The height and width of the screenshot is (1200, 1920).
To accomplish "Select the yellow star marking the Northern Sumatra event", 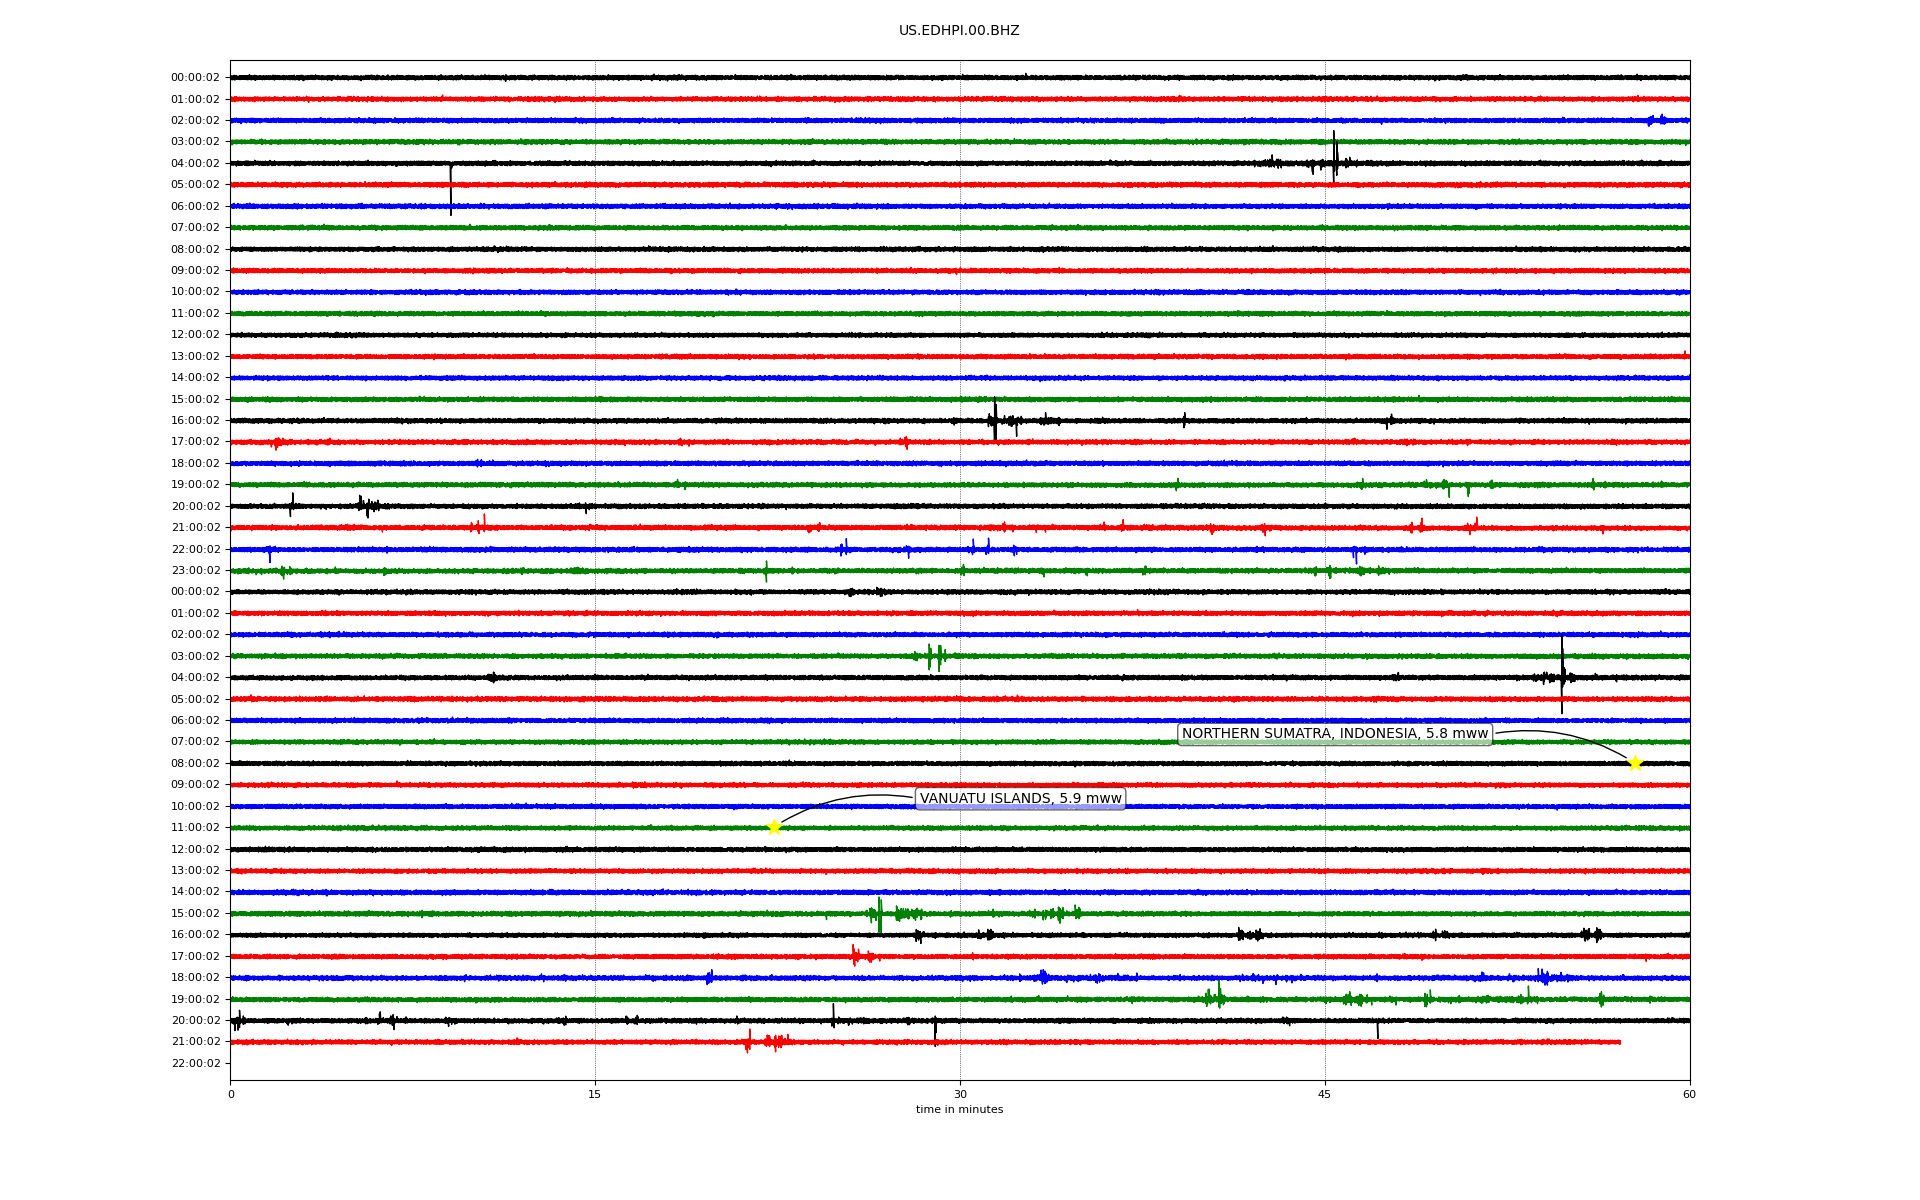I will pyautogui.click(x=1635, y=763).
